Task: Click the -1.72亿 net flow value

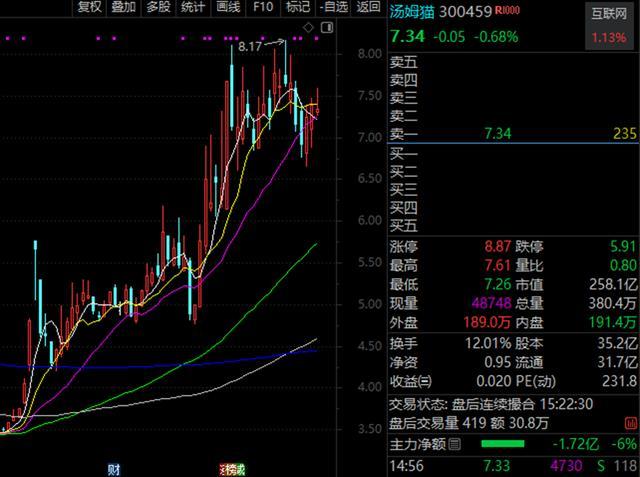Action: 576,444
